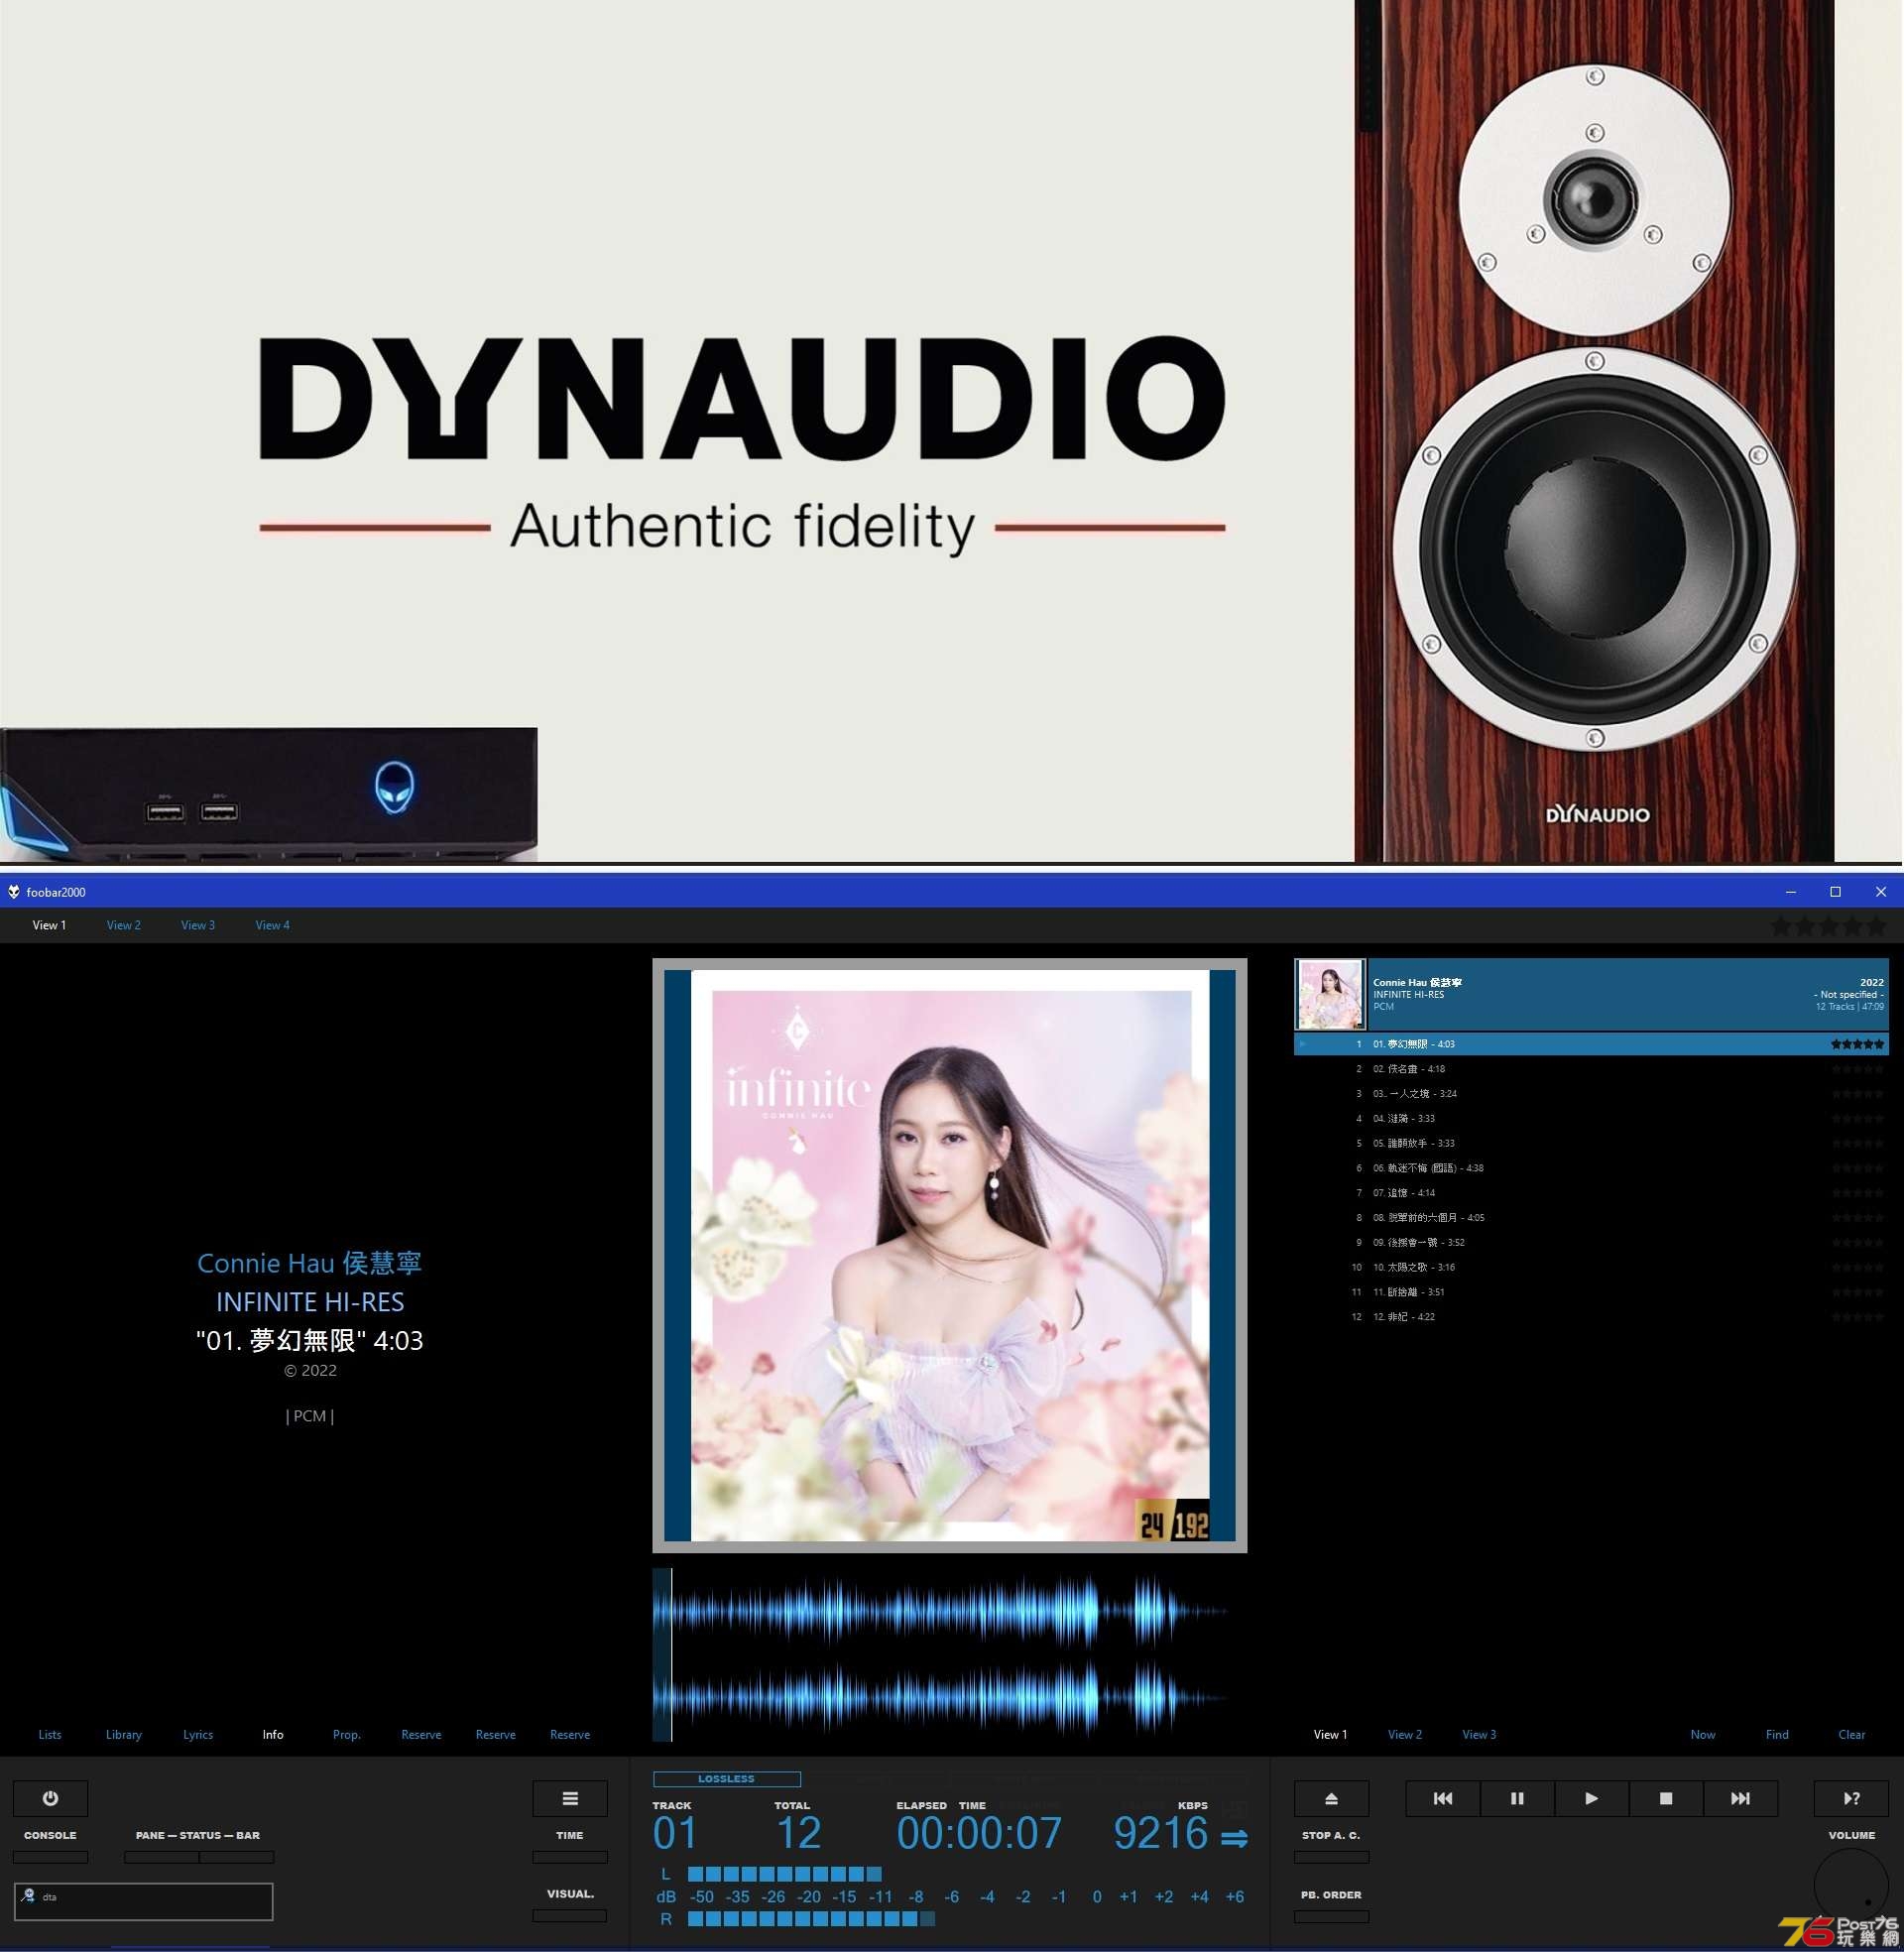This screenshot has width=1904, height=1952.
Task: Select playlist View 3 tab near Now button
Action: (1479, 1735)
